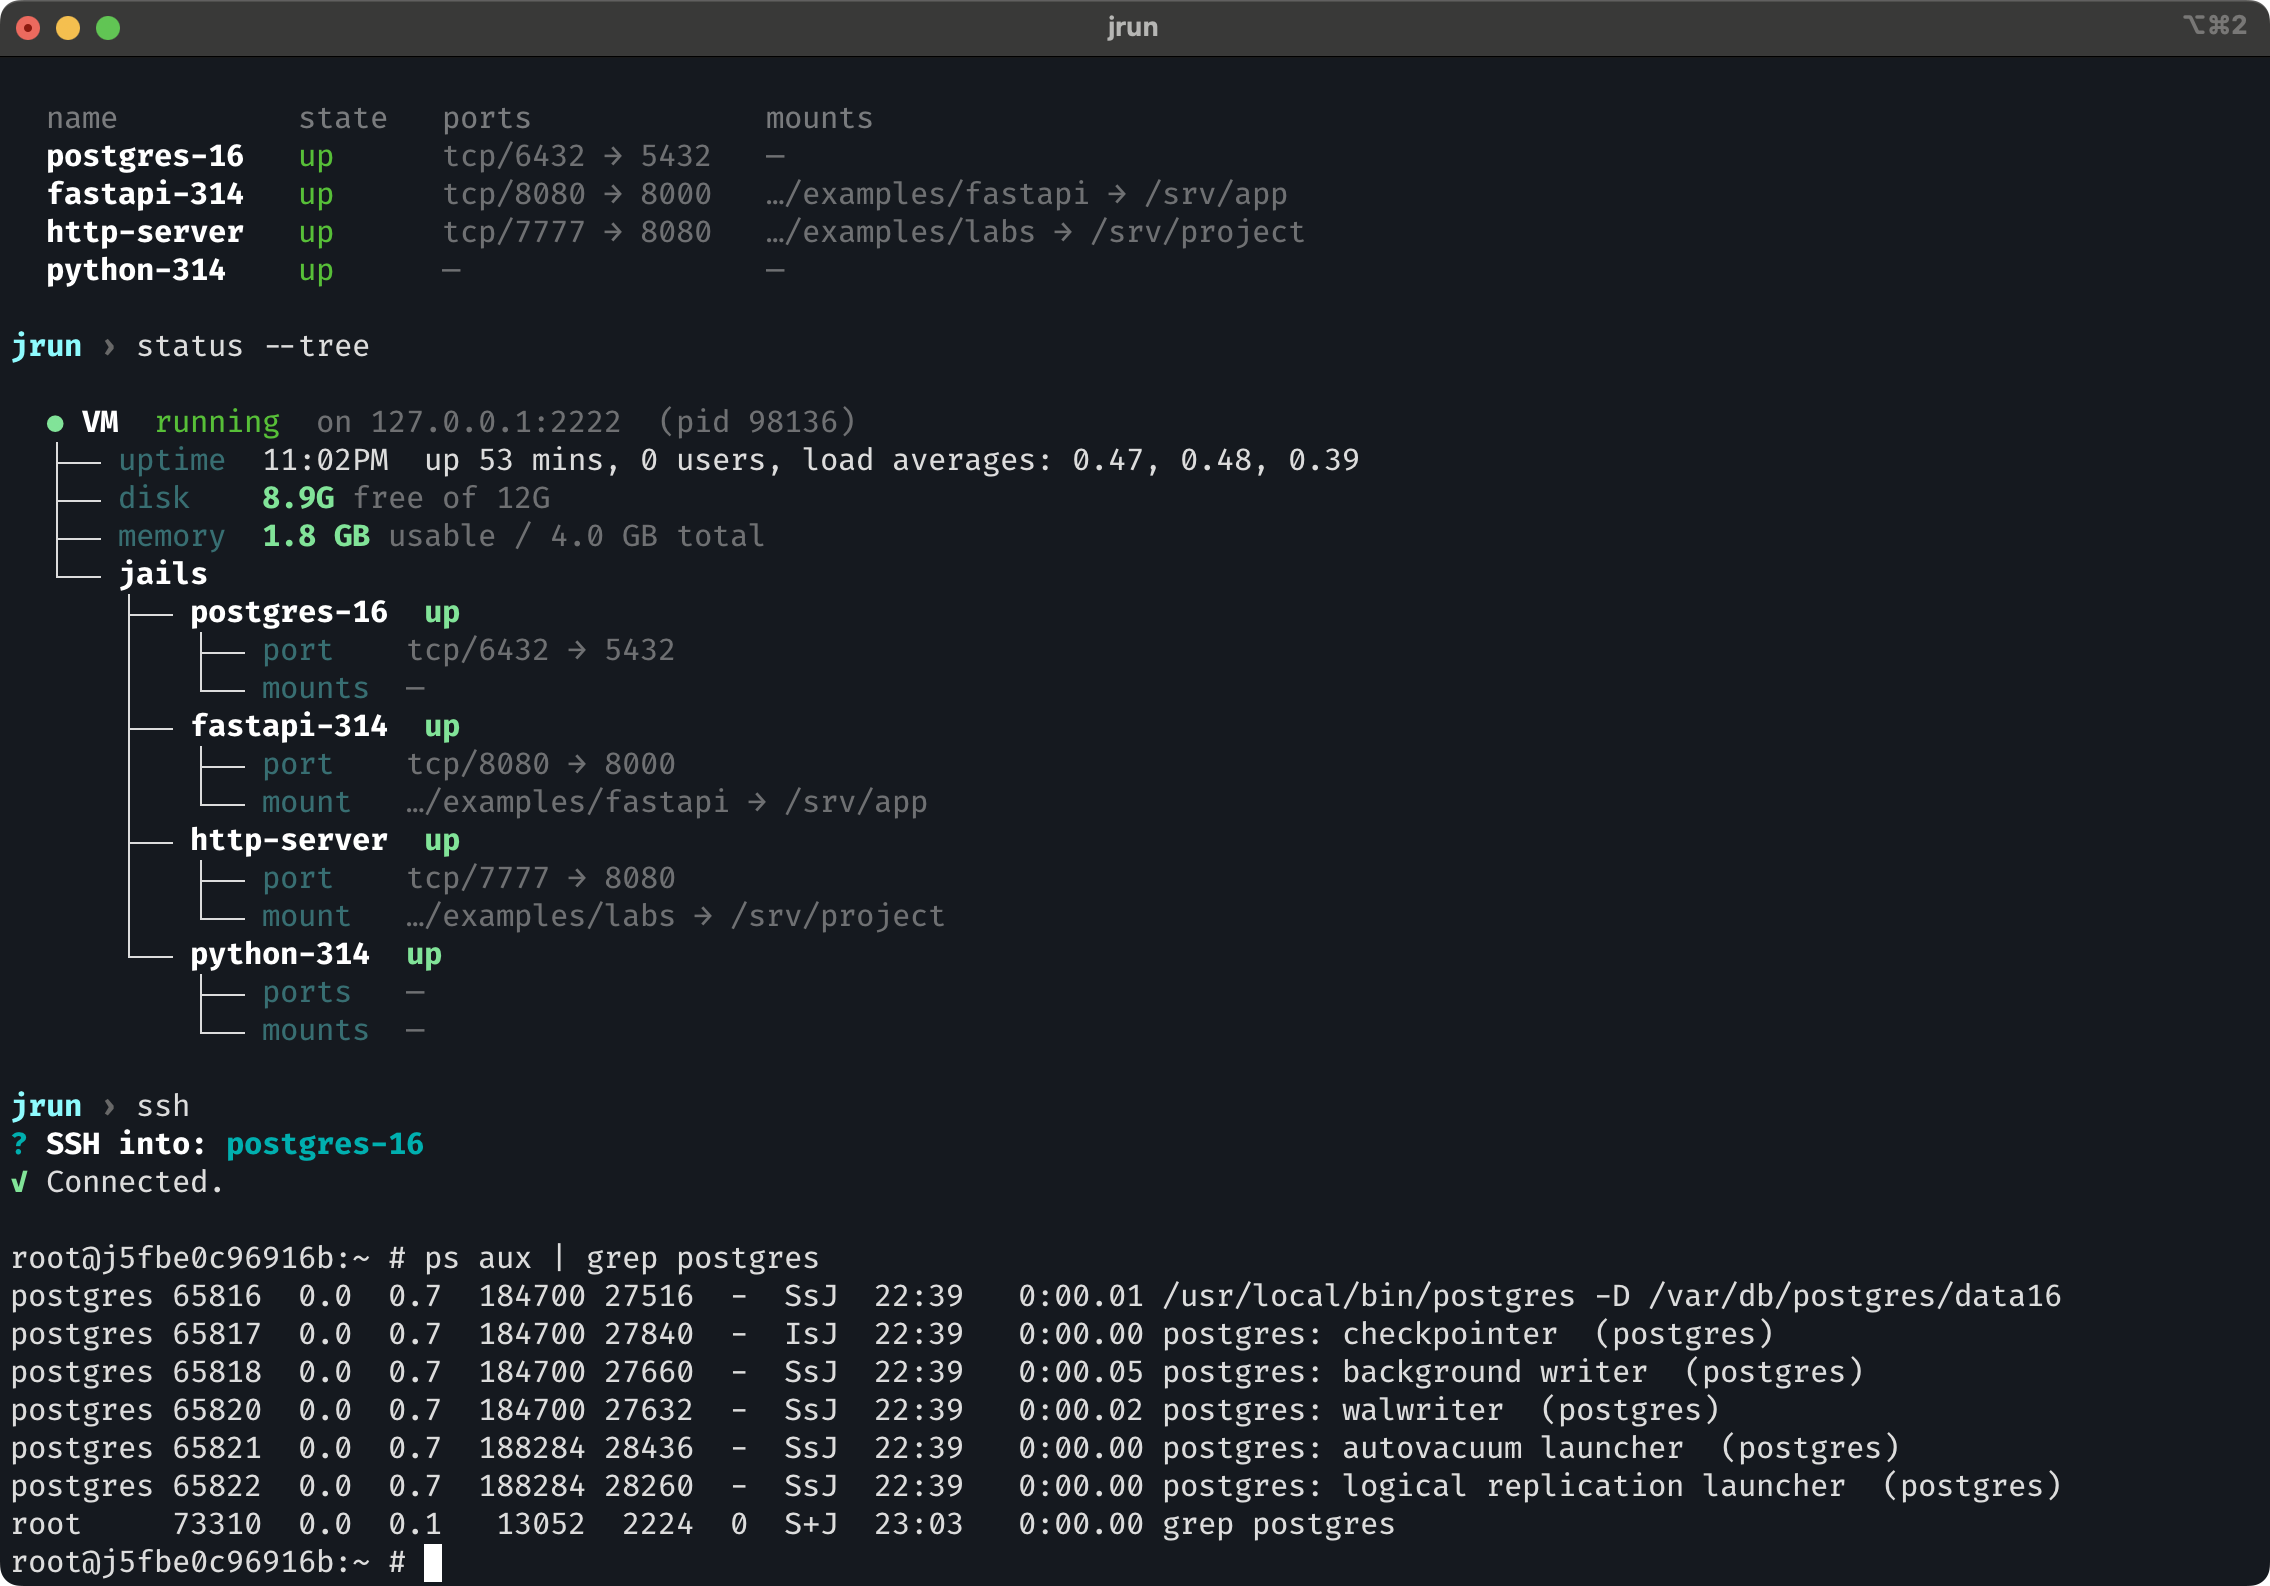
Task: Click fastapi-314 in the jail list table
Action: click(x=145, y=194)
